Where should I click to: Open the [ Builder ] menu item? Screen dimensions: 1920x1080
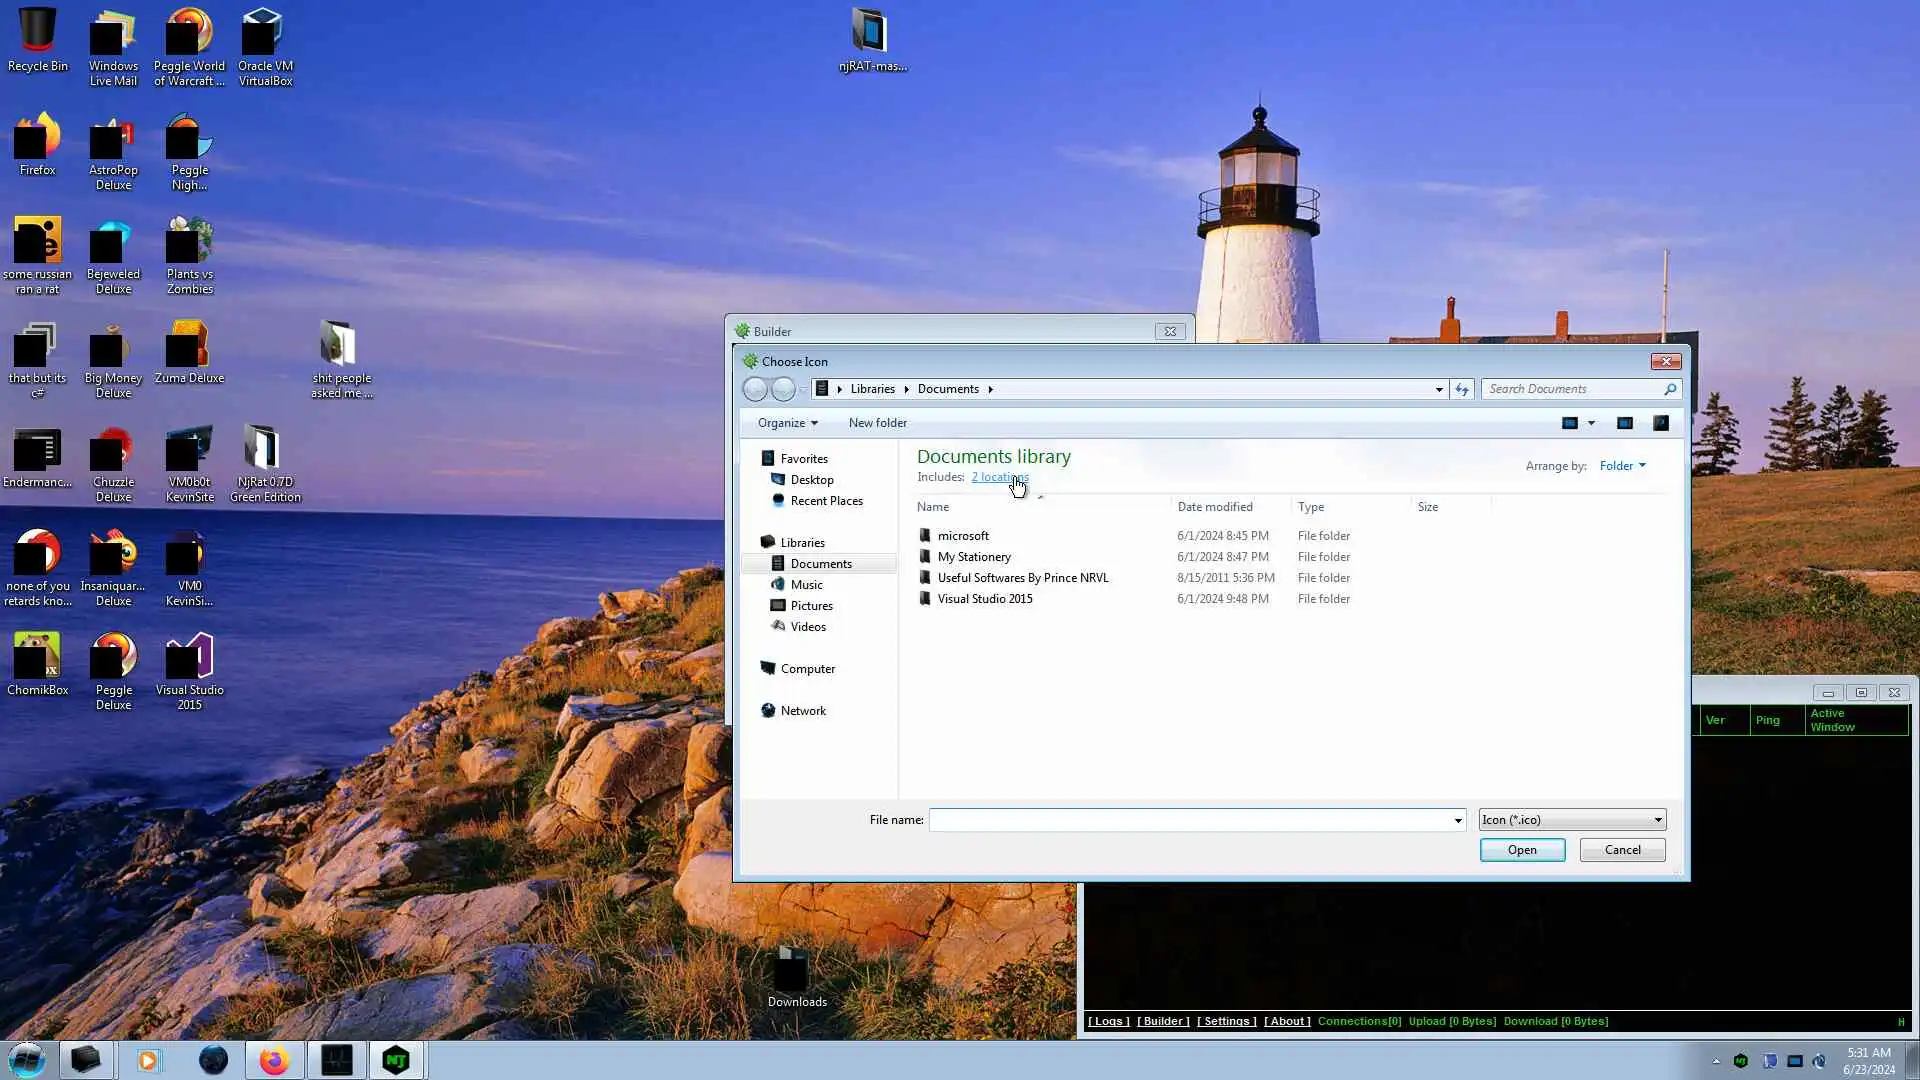click(x=1163, y=1021)
